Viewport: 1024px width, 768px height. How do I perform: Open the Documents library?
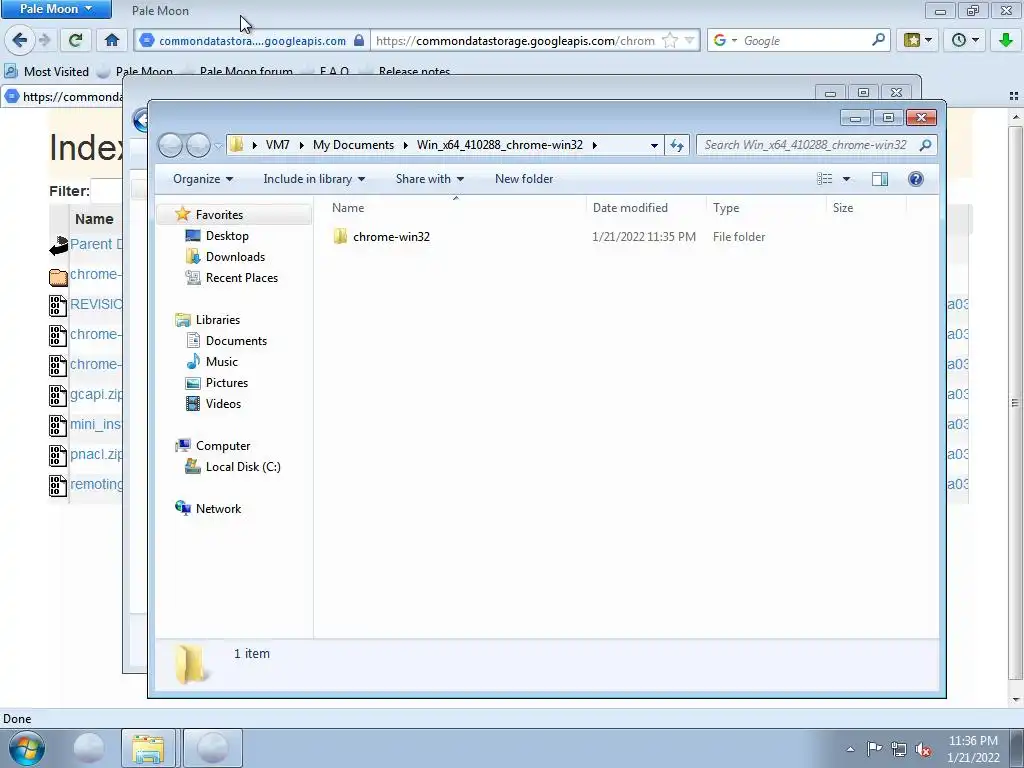236,340
